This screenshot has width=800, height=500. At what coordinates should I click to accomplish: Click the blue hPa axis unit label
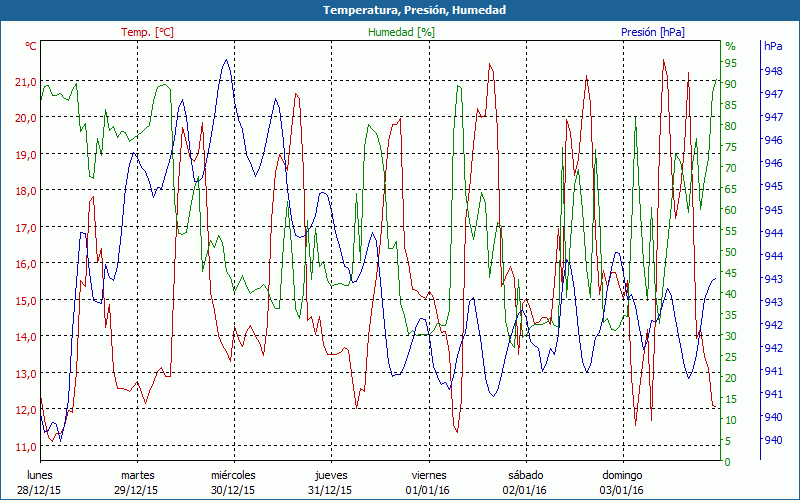(x=773, y=46)
